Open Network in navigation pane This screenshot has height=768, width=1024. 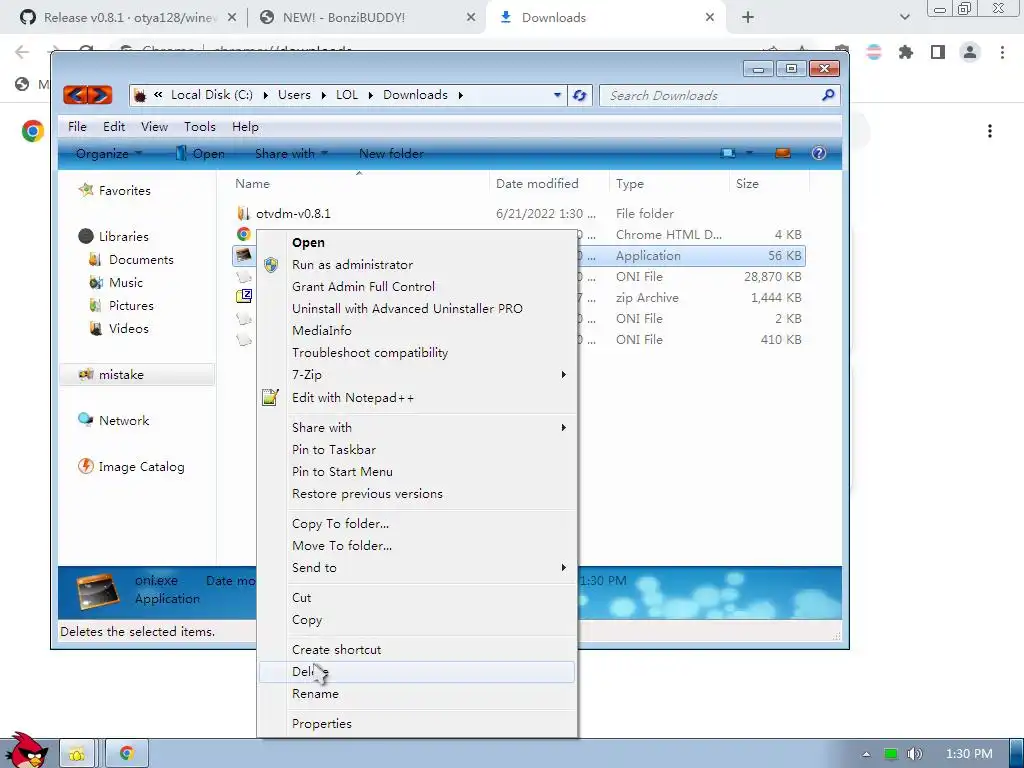(123, 421)
